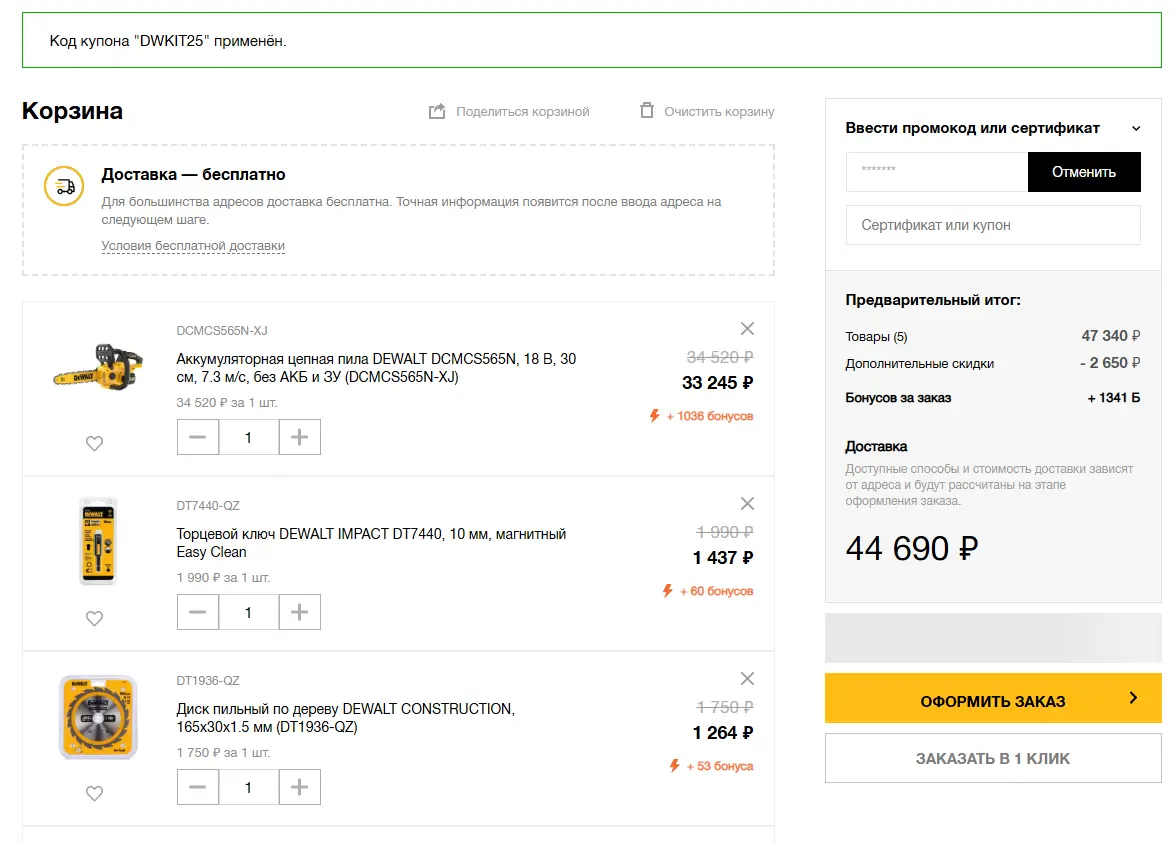This screenshot has width=1173, height=843.
Task: Open the Диск пильный DEWALT CONSTRUCTION title
Action: coord(346,718)
